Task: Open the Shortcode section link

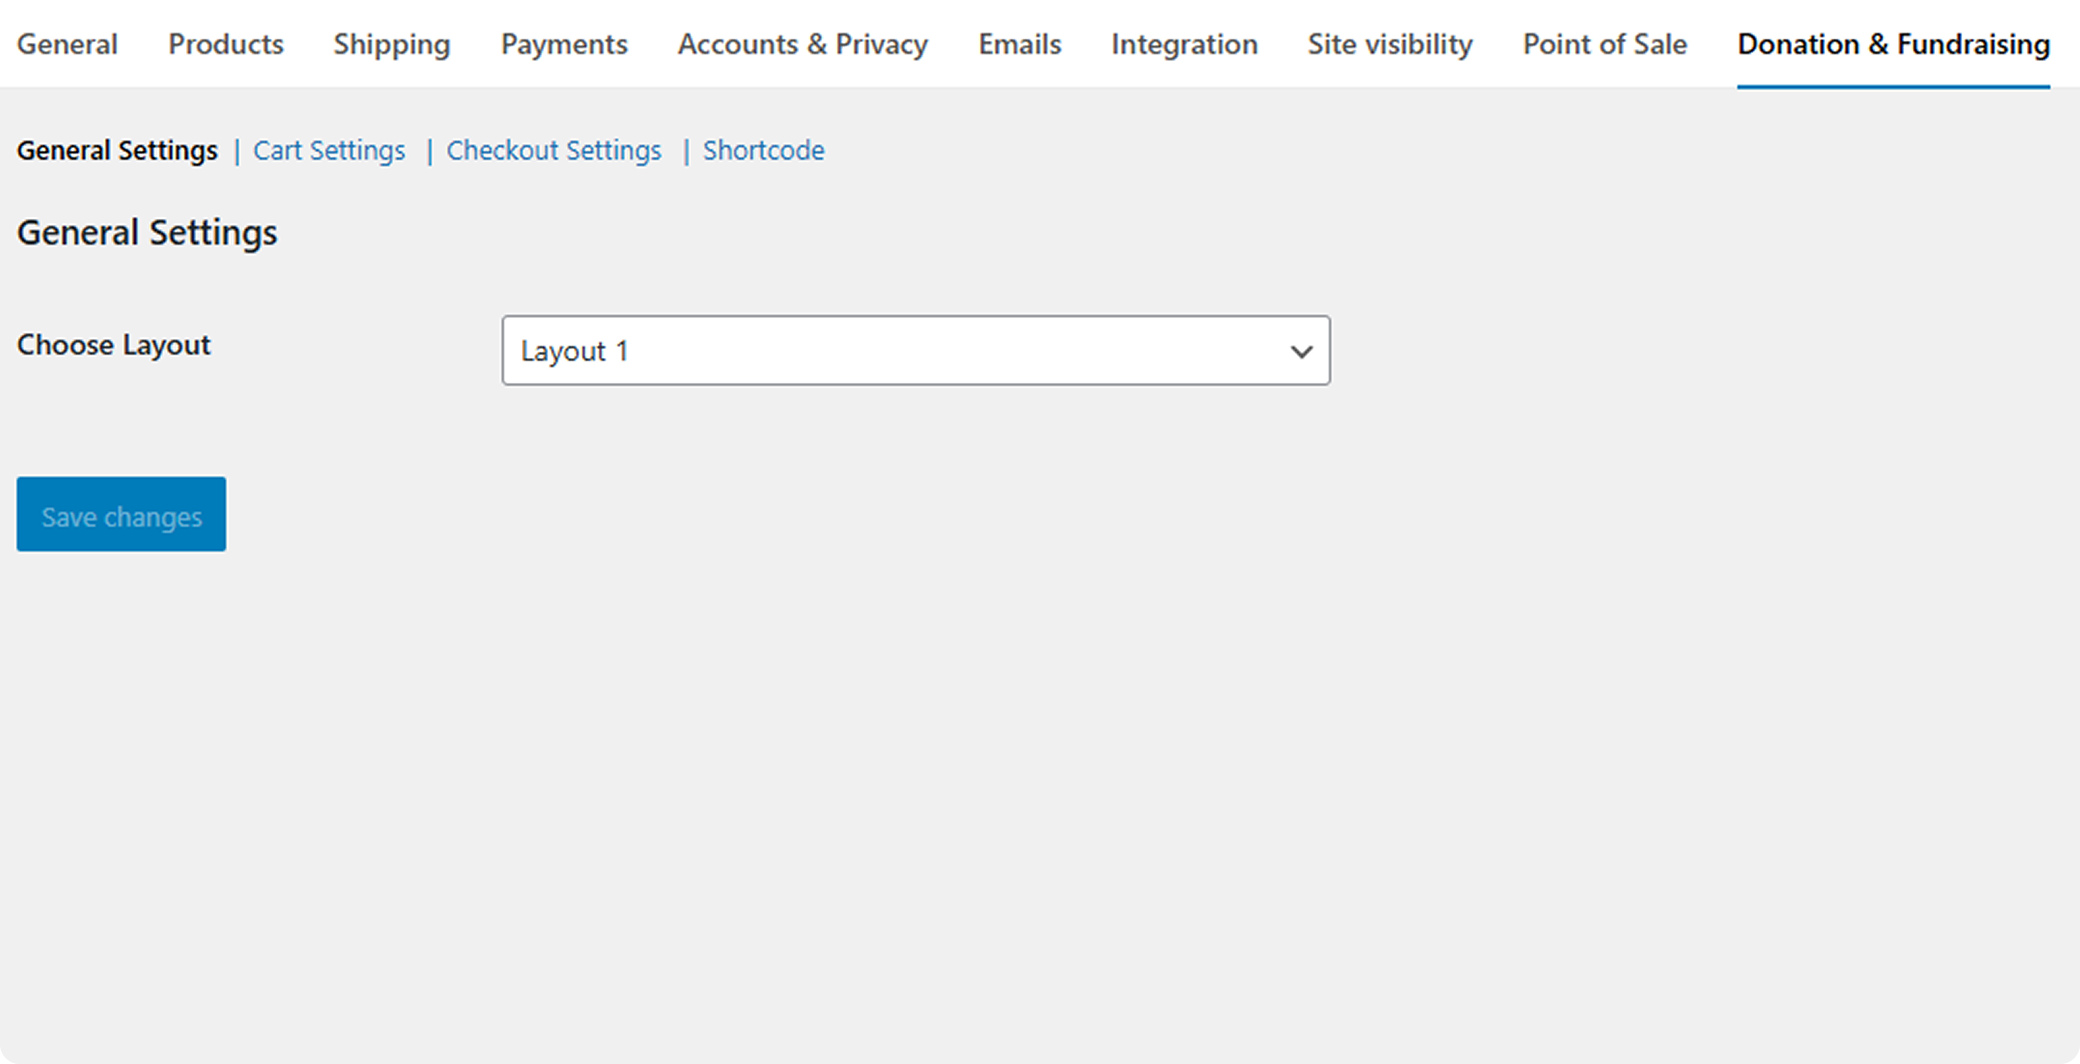Action: 763,150
